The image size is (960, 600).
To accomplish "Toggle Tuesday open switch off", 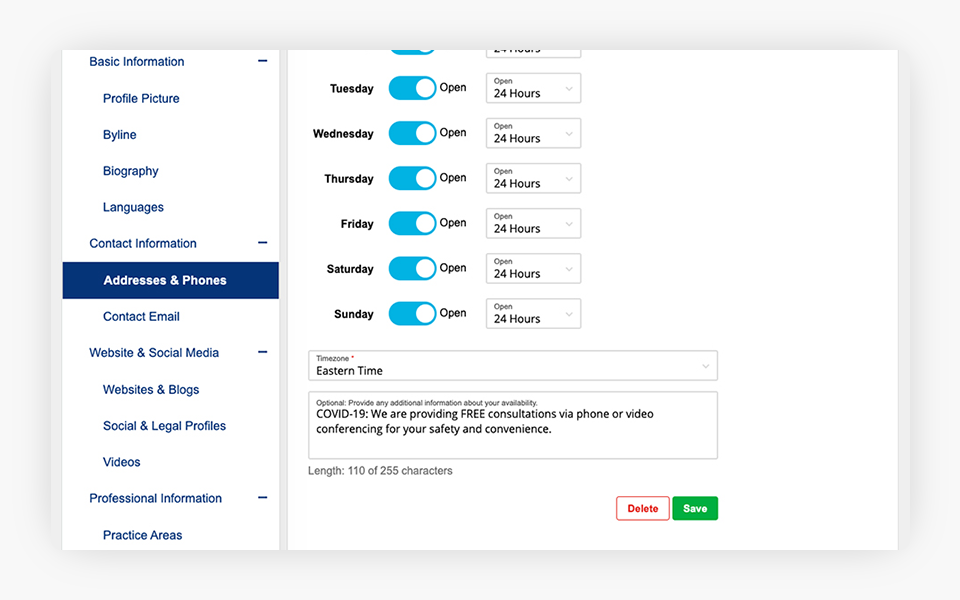I will (x=412, y=88).
